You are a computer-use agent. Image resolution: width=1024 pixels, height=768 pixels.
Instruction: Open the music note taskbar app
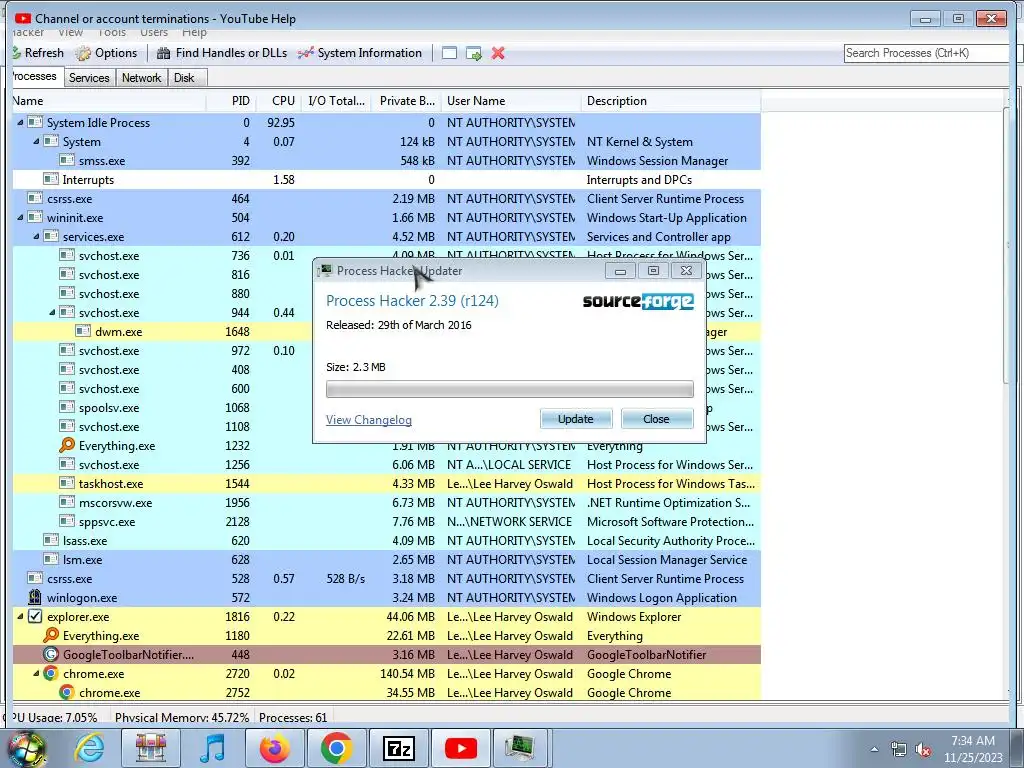[x=212, y=748]
